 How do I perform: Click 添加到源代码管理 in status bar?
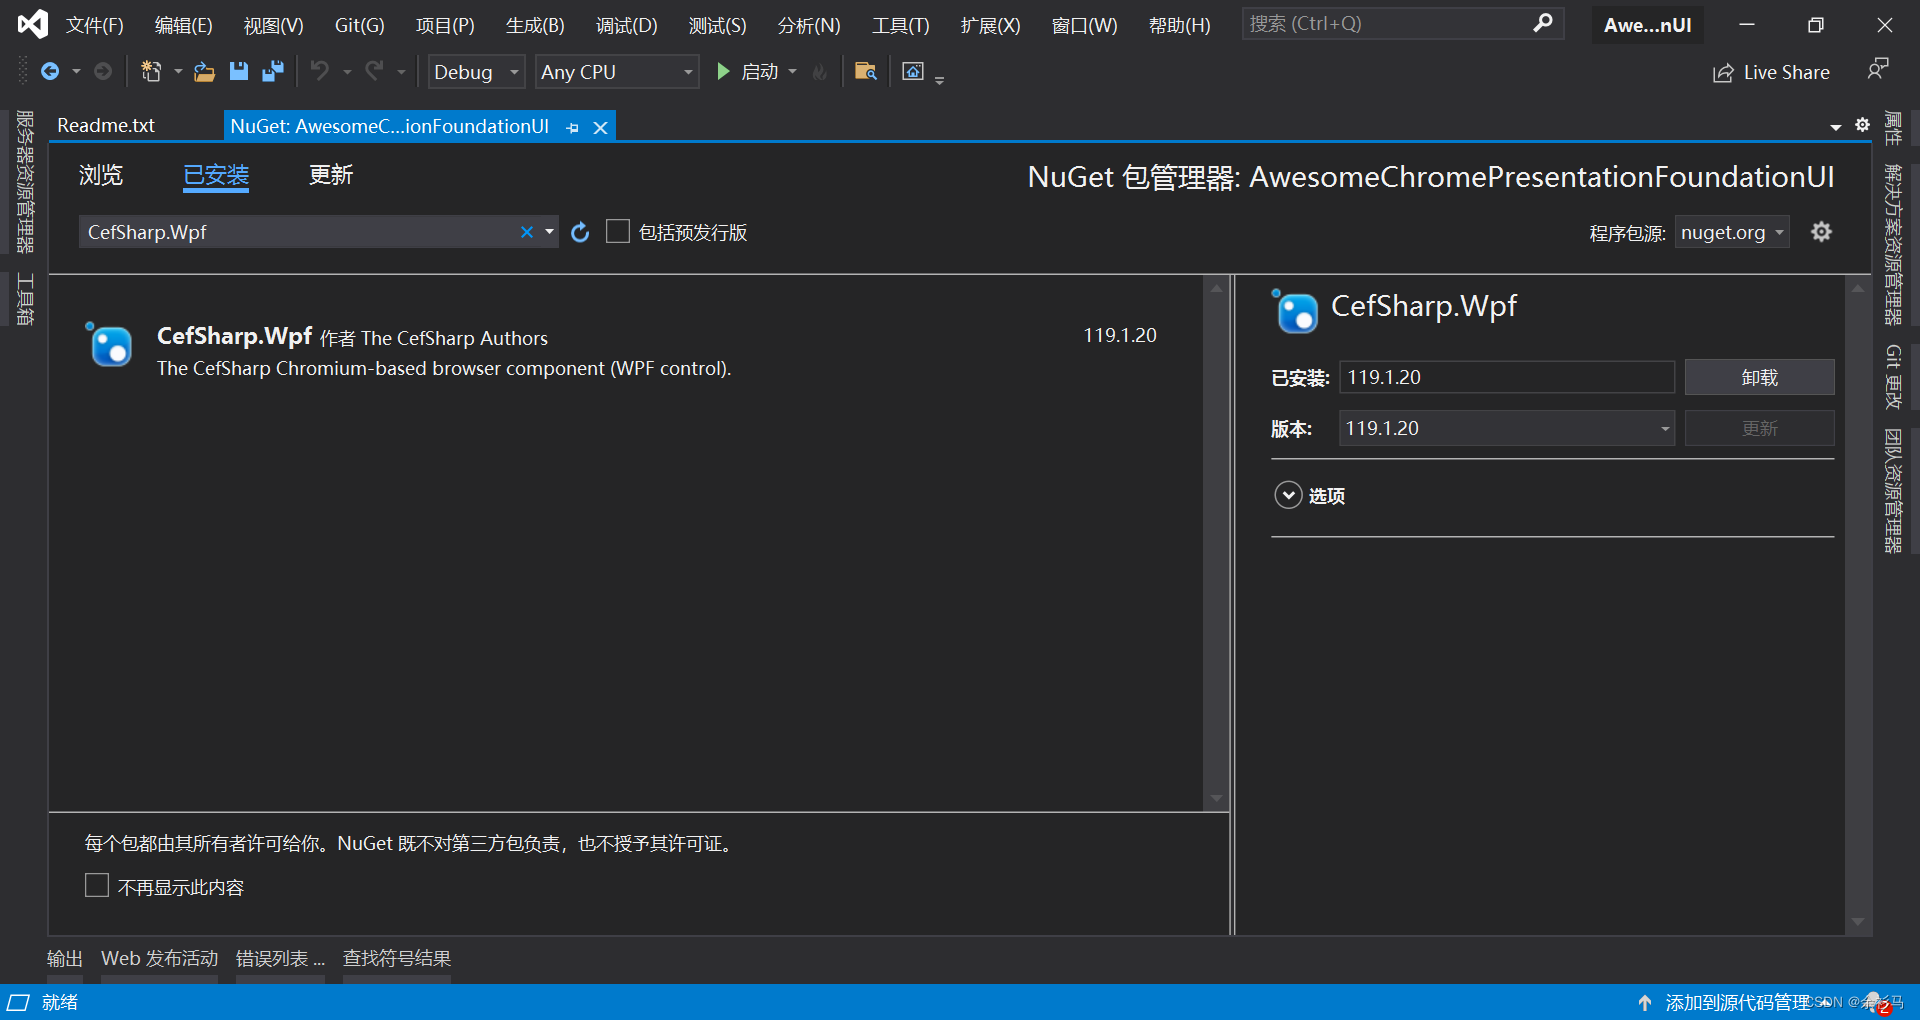(1738, 1002)
